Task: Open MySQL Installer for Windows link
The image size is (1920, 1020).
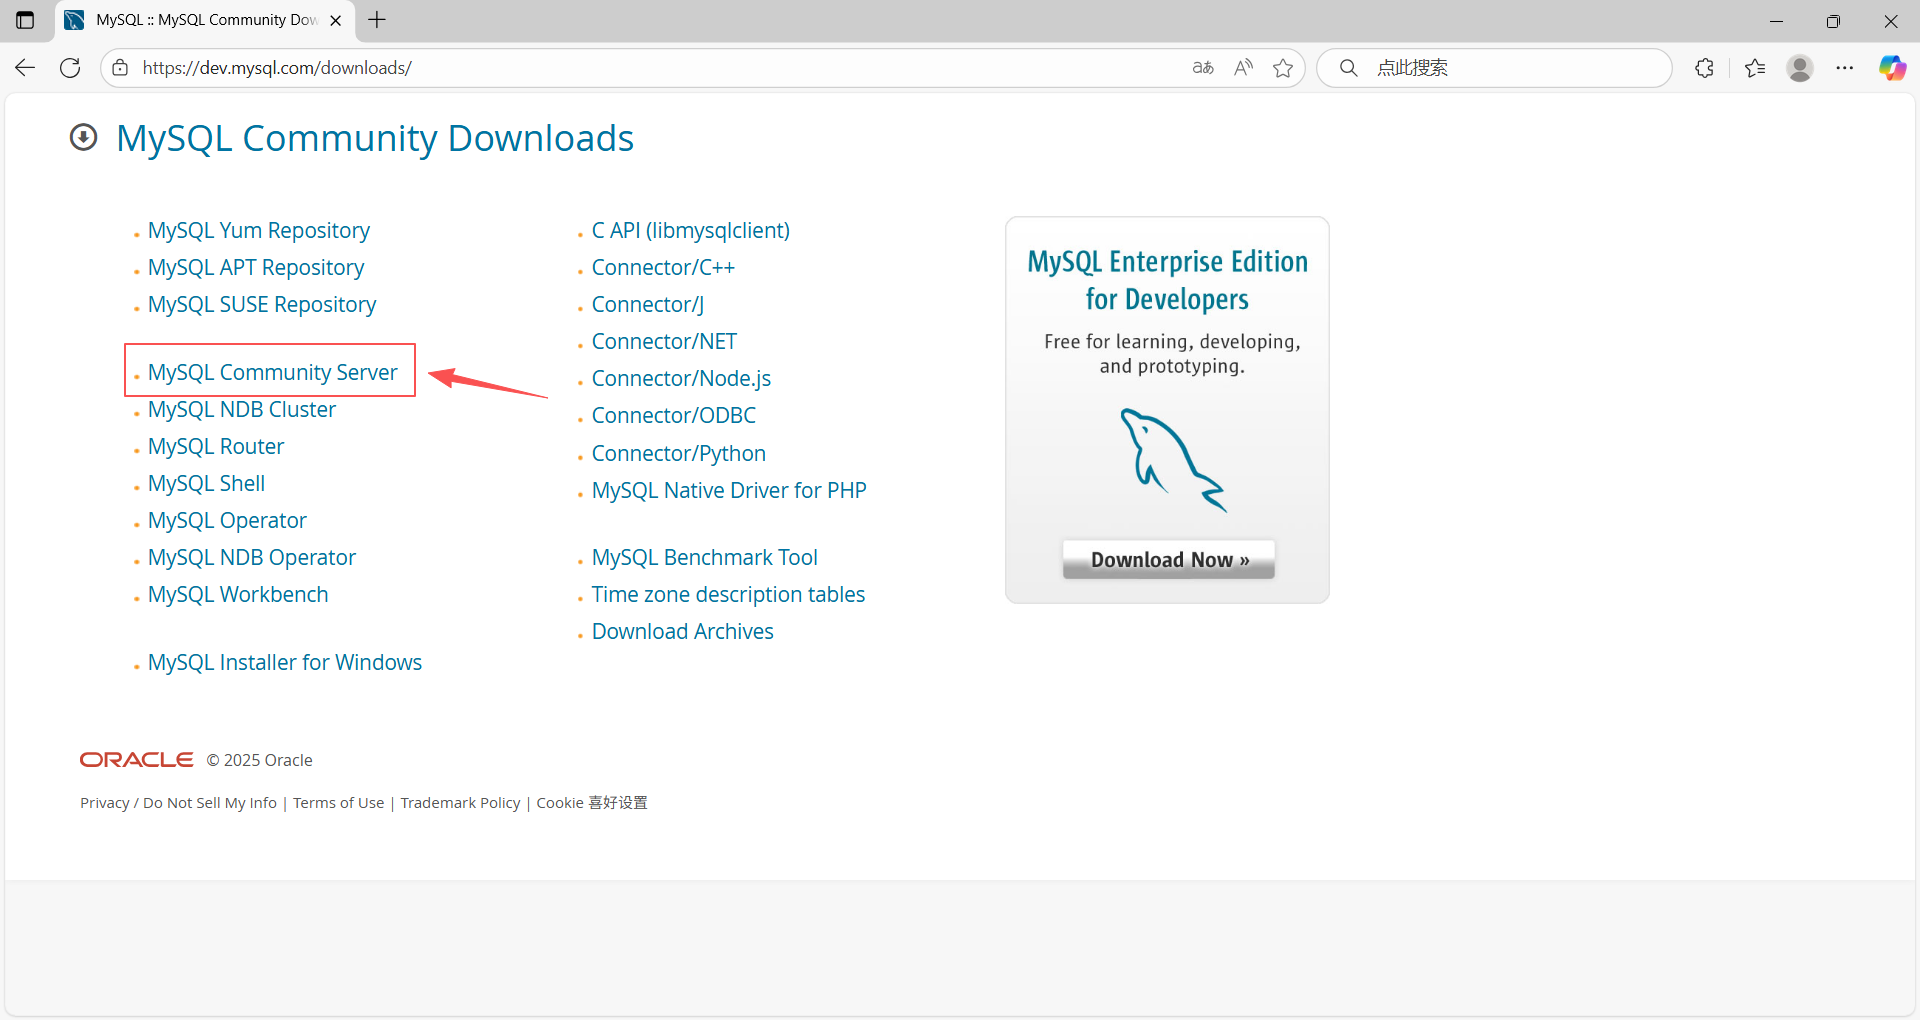Action: [x=285, y=663]
